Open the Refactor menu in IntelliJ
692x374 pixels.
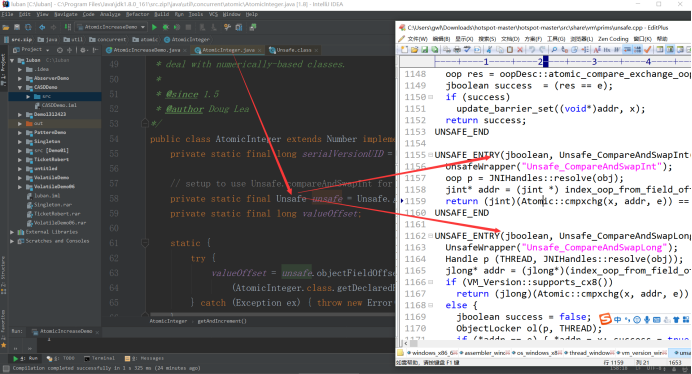(137, 15)
